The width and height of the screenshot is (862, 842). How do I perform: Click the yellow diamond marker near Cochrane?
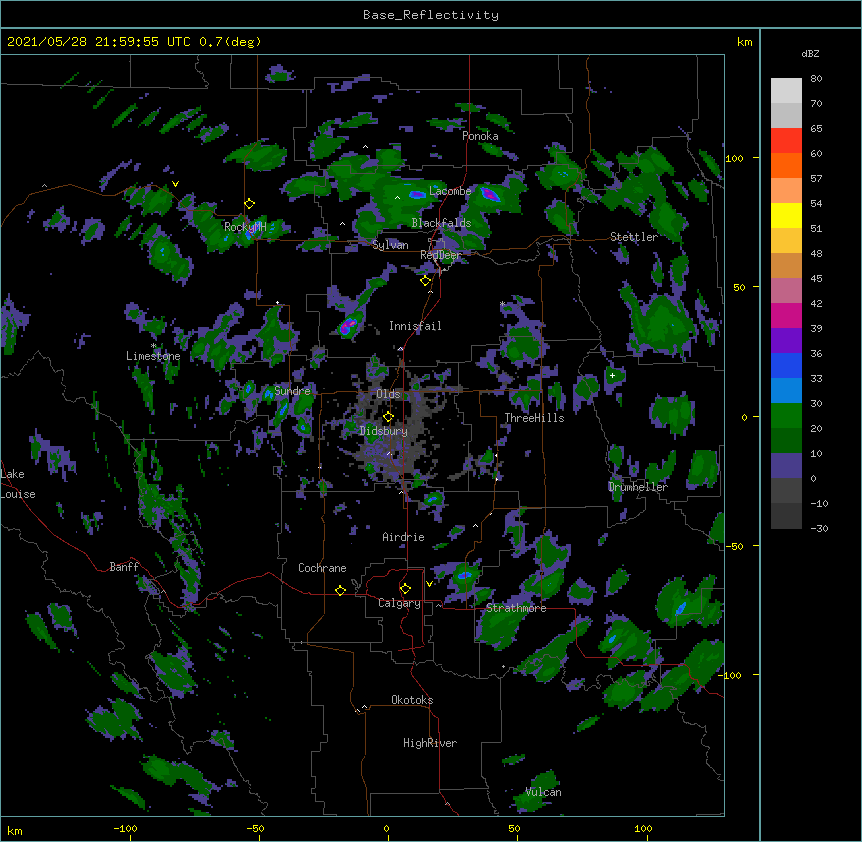click(x=340, y=590)
